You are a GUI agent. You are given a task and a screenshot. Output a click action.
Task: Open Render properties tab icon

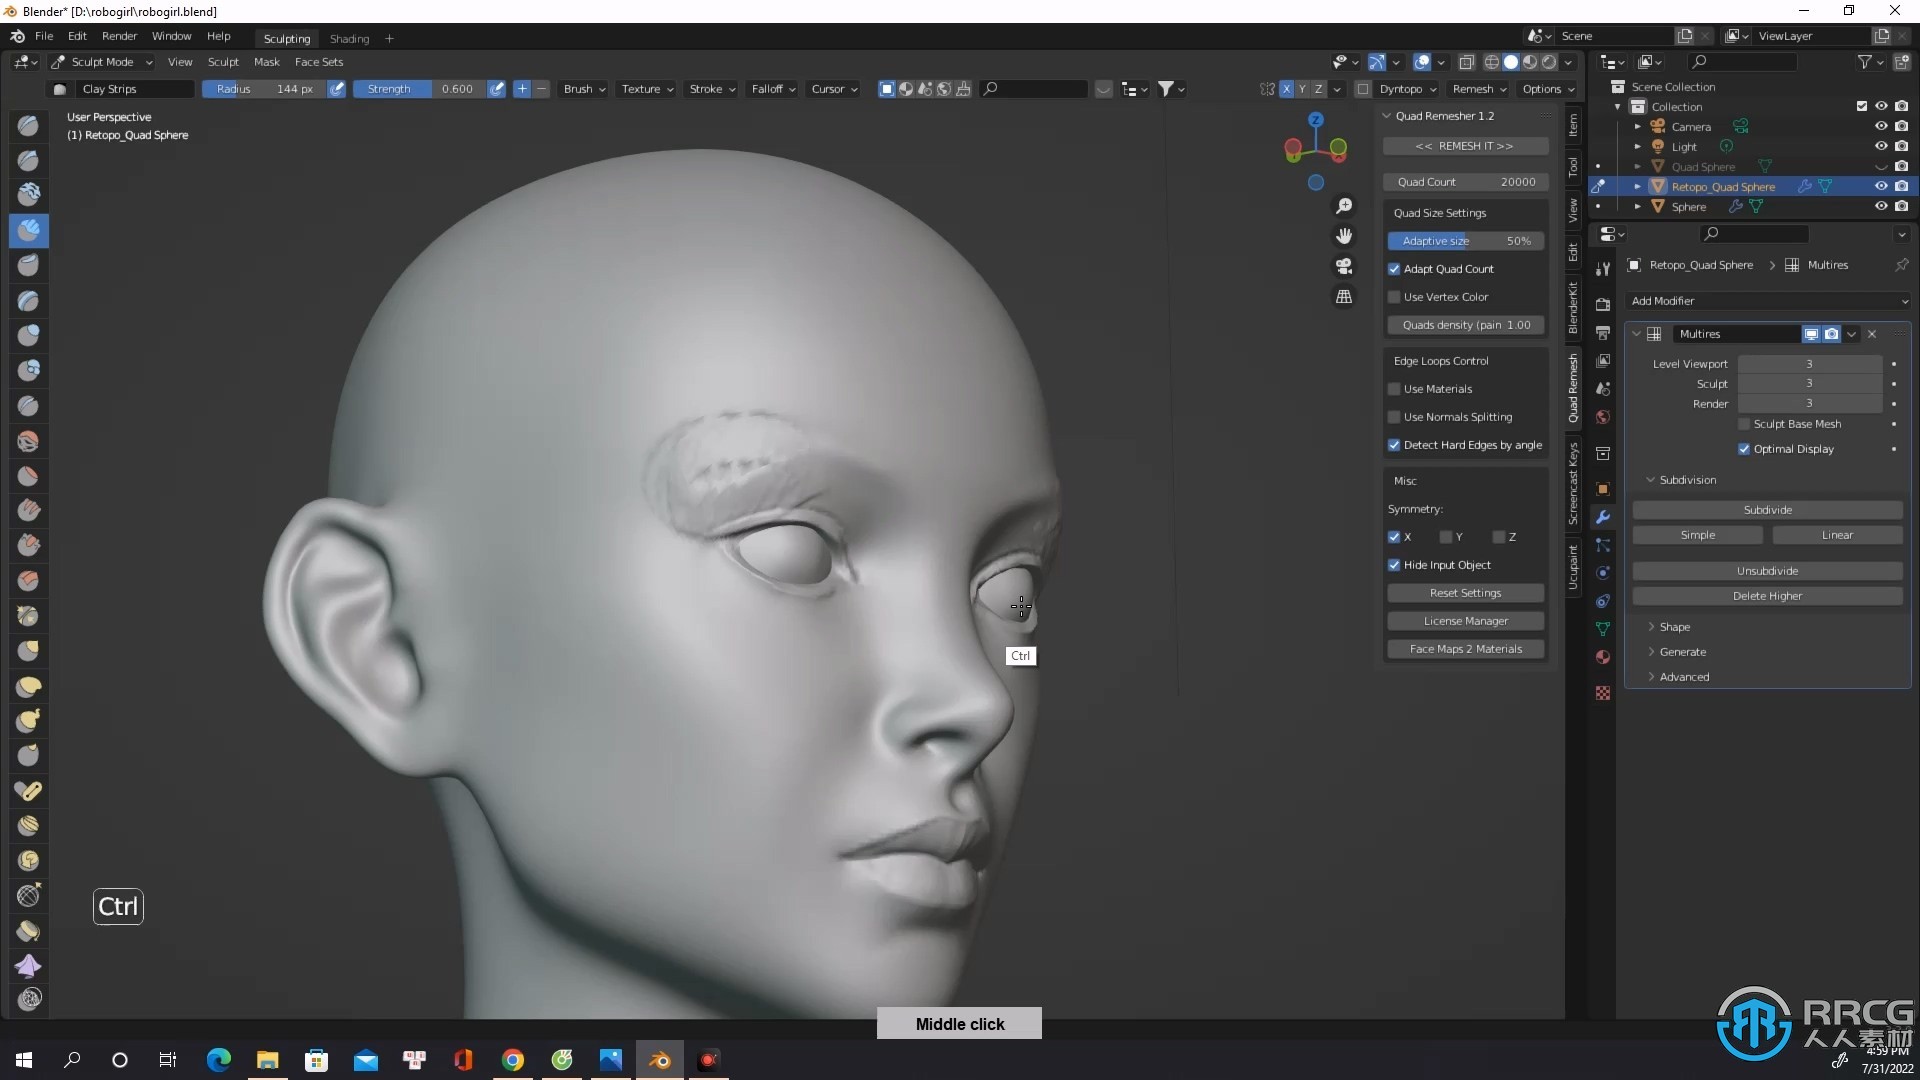click(x=1603, y=304)
